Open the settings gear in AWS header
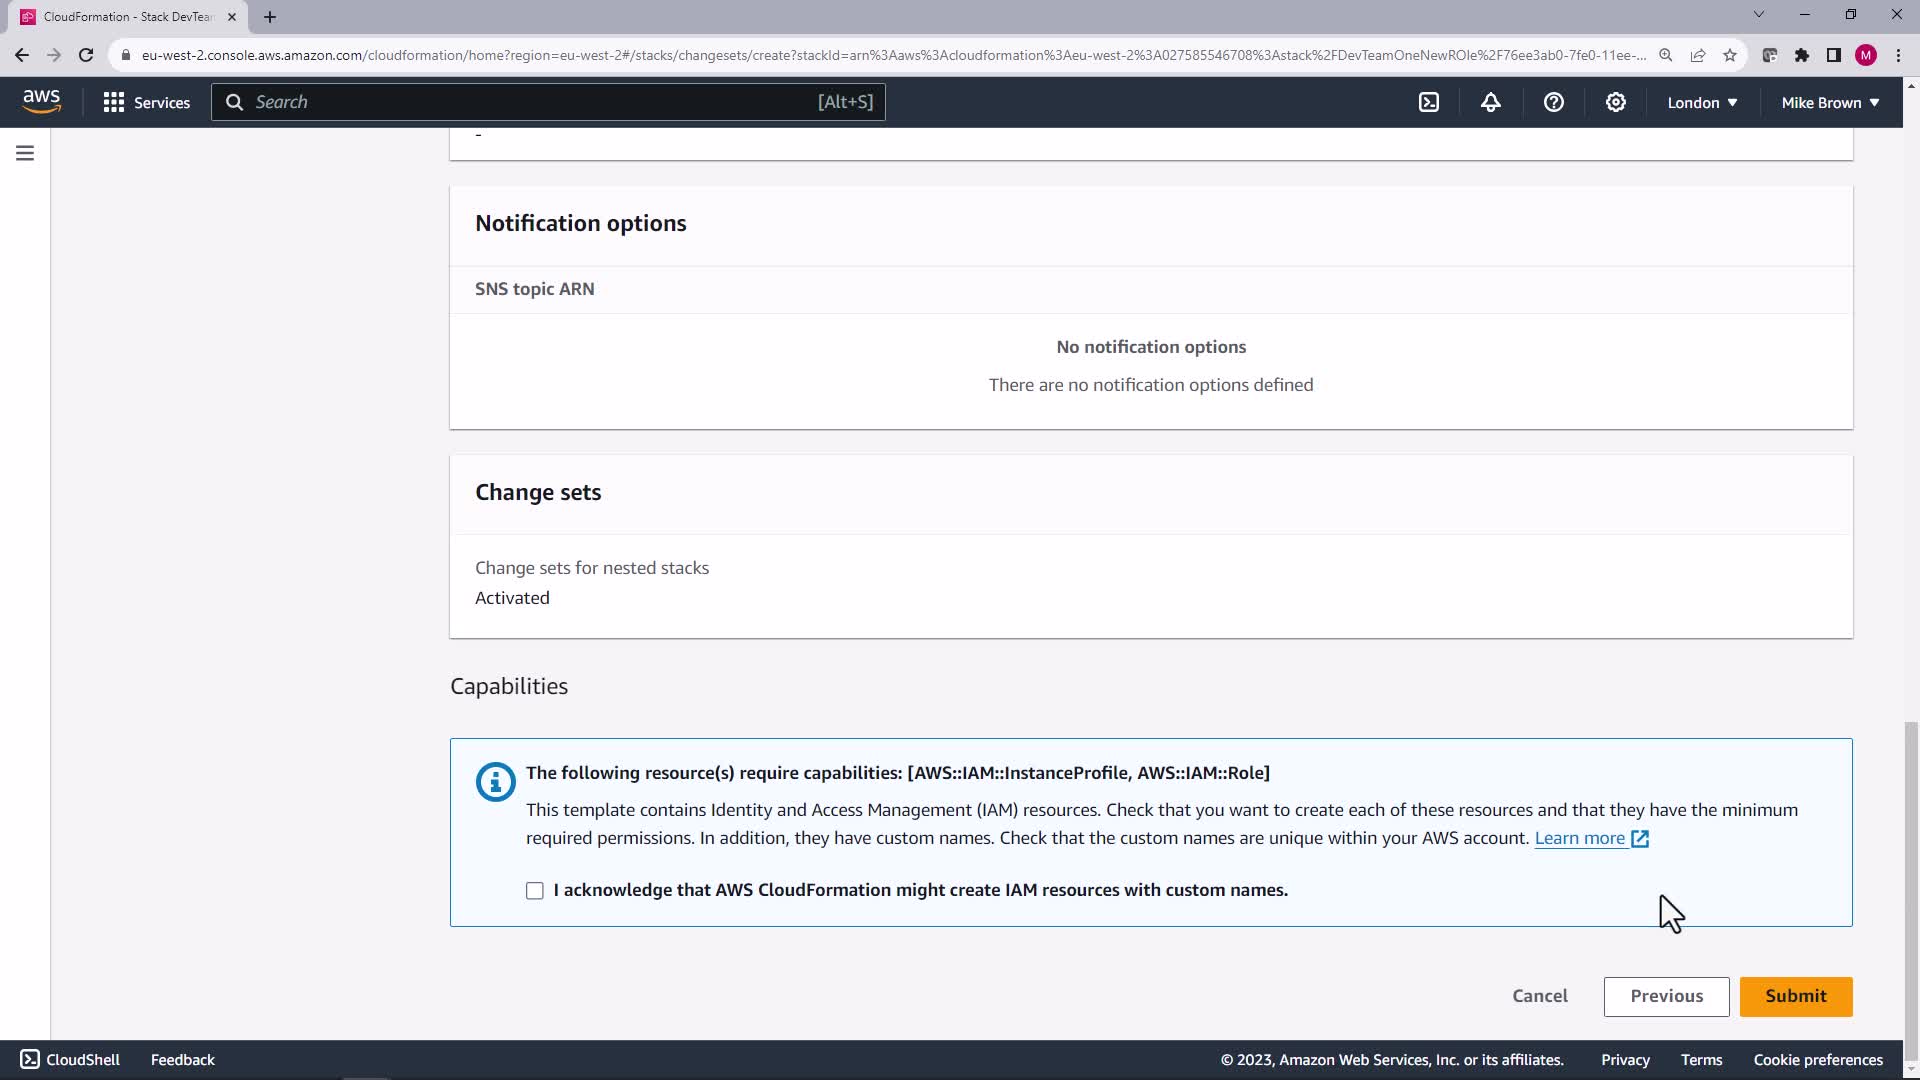The height and width of the screenshot is (1080, 1920). [x=1615, y=102]
